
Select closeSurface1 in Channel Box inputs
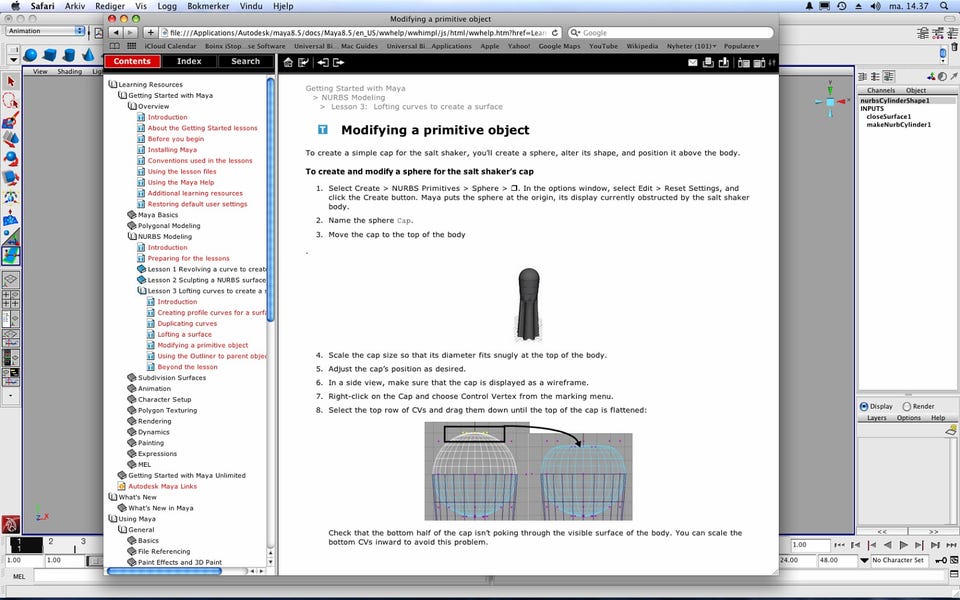[888, 116]
